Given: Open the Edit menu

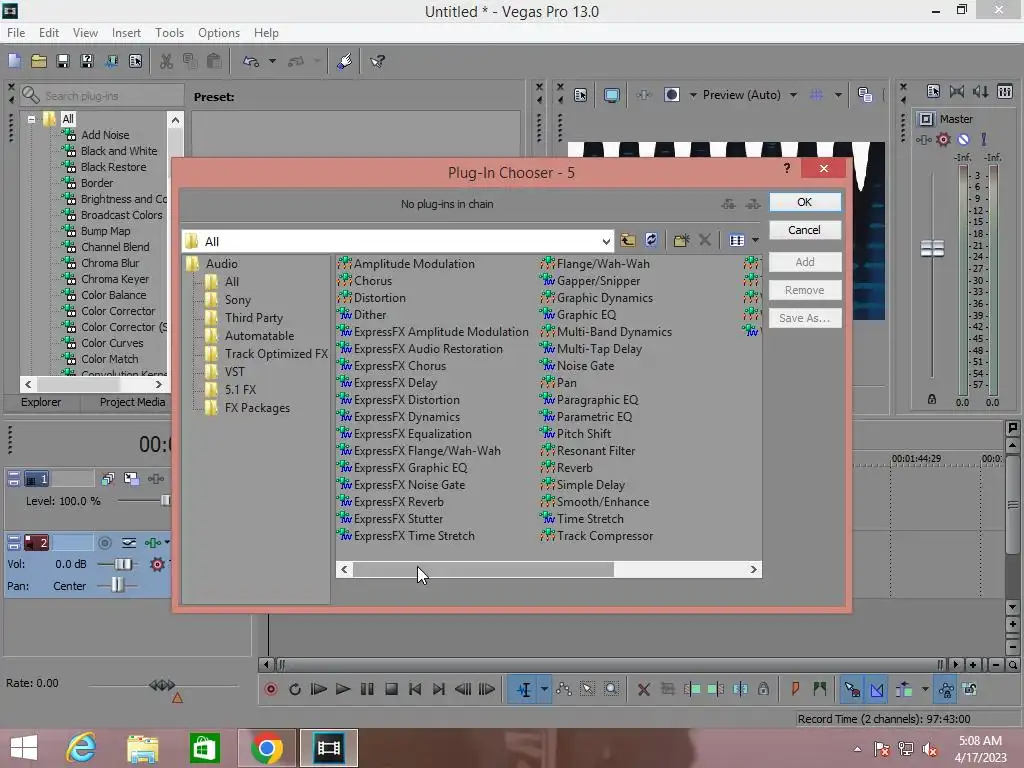Looking at the screenshot, I should point(48,33).
